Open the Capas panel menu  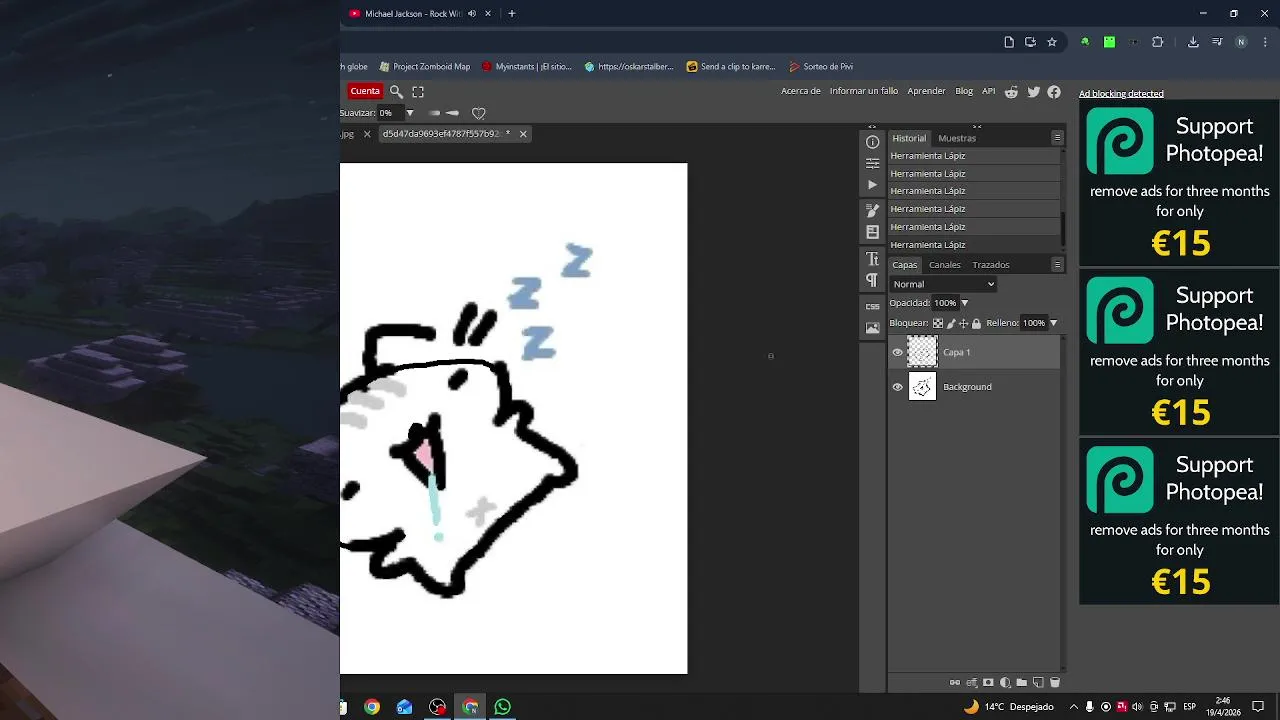pos(1057,265)
